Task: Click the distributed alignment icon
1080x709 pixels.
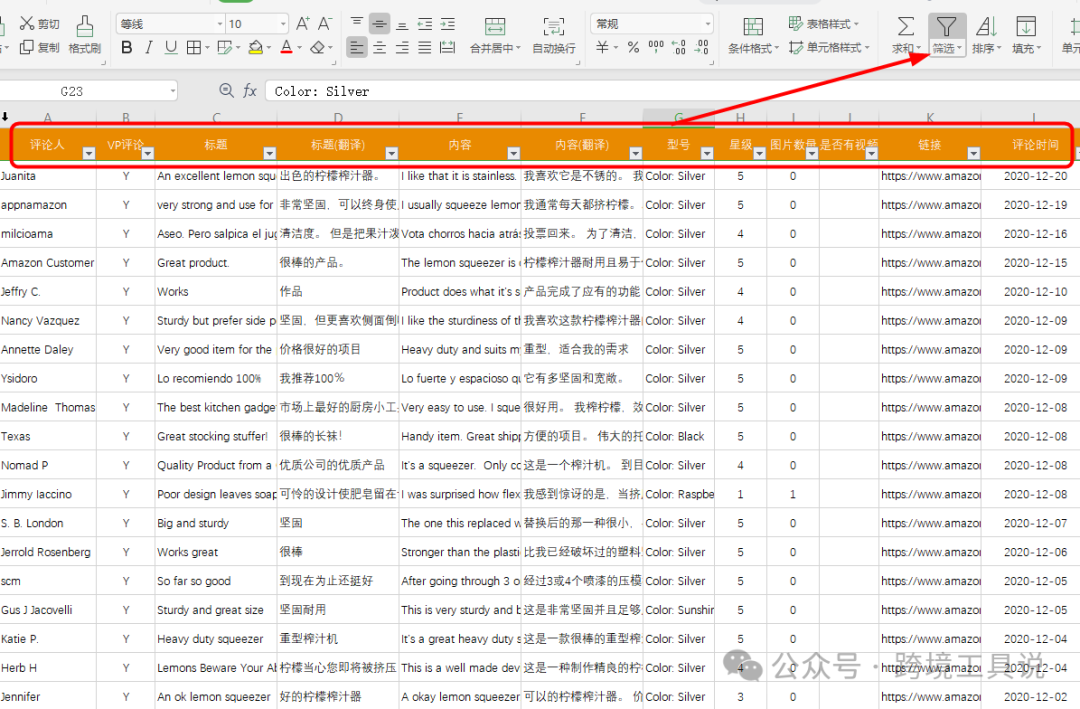Action: [448, 48]
